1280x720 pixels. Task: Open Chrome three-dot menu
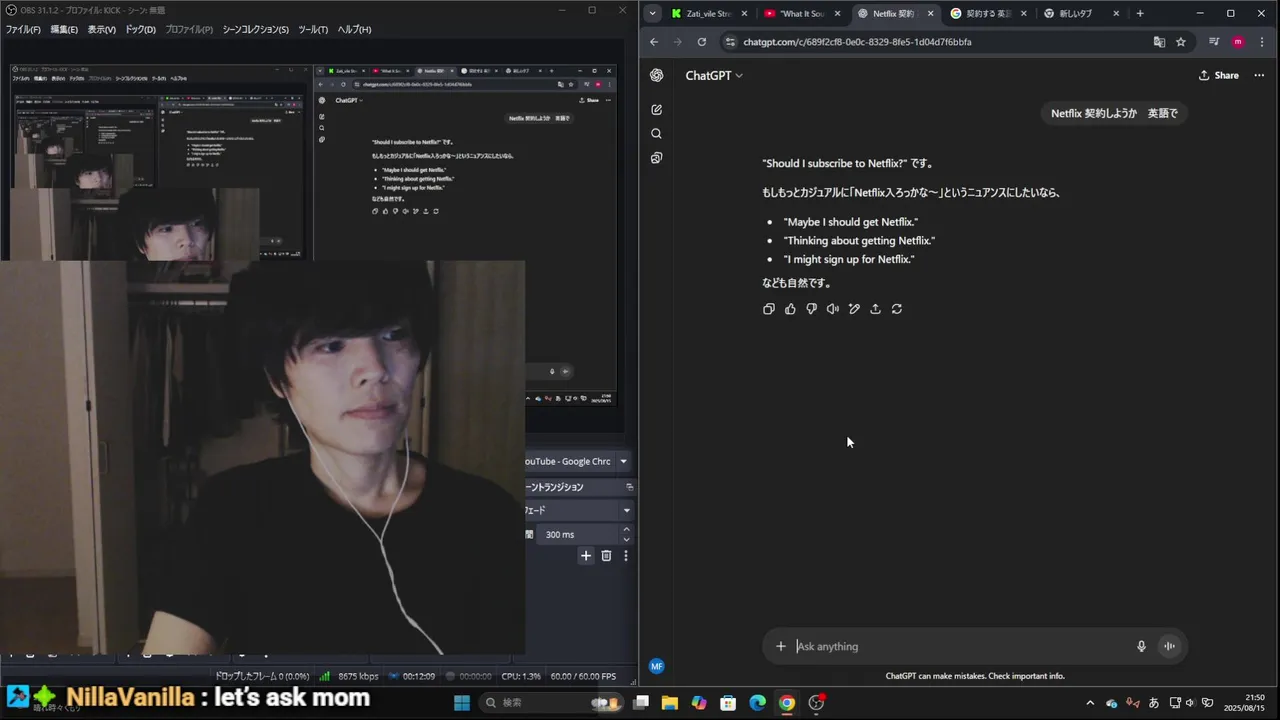point(1261,42)
